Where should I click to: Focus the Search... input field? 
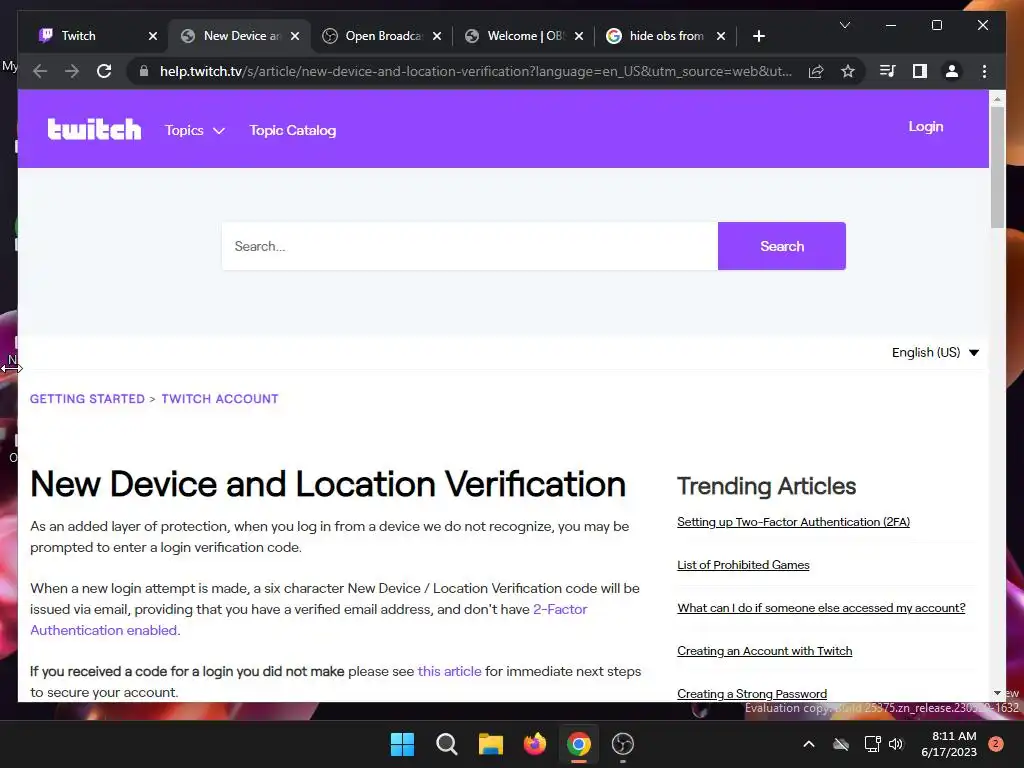(x=470, y=246)
